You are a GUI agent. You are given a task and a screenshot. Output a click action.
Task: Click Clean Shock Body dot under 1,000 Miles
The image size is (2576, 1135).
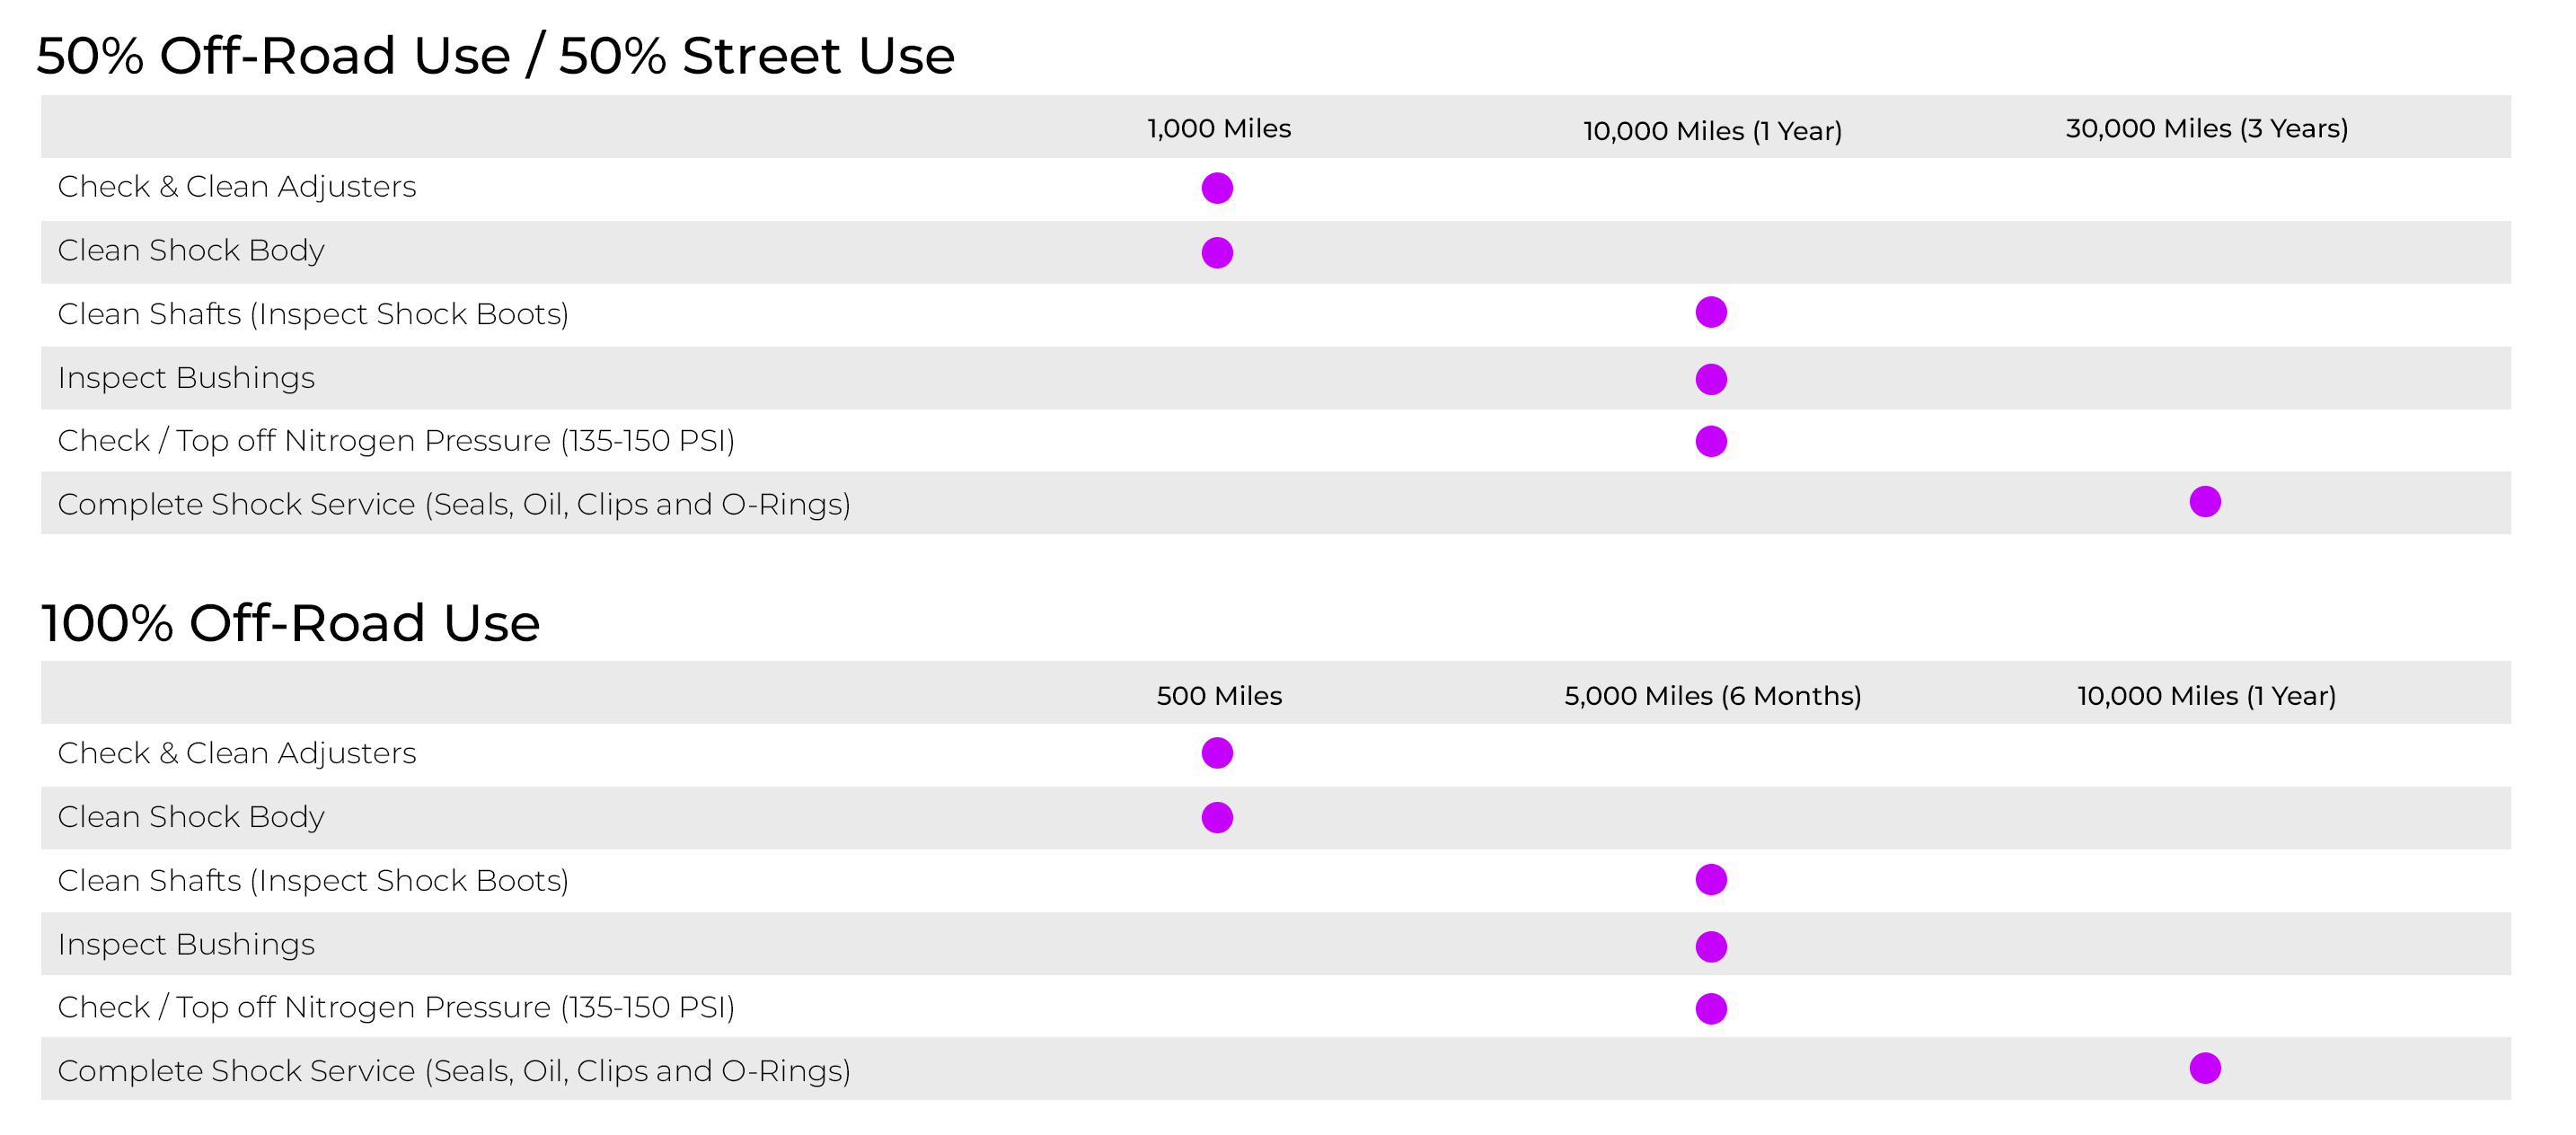(1217, 252)
